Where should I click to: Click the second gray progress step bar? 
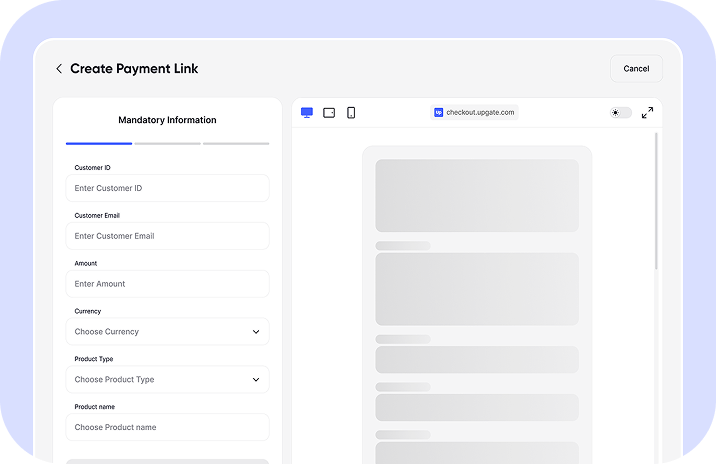coord(168,143)
